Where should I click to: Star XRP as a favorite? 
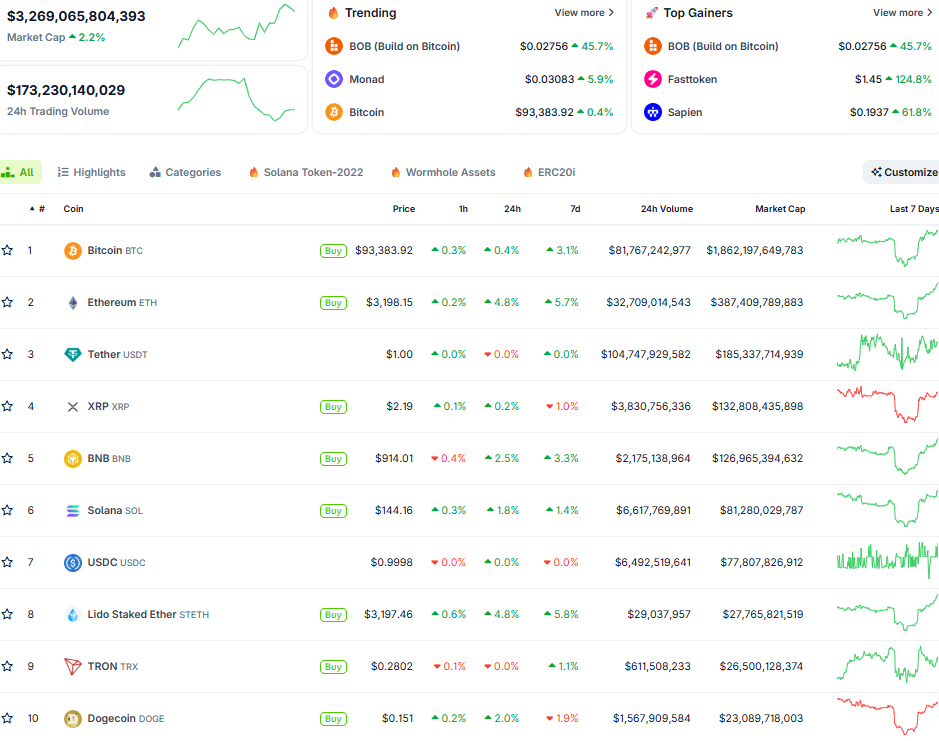point(8,407)
